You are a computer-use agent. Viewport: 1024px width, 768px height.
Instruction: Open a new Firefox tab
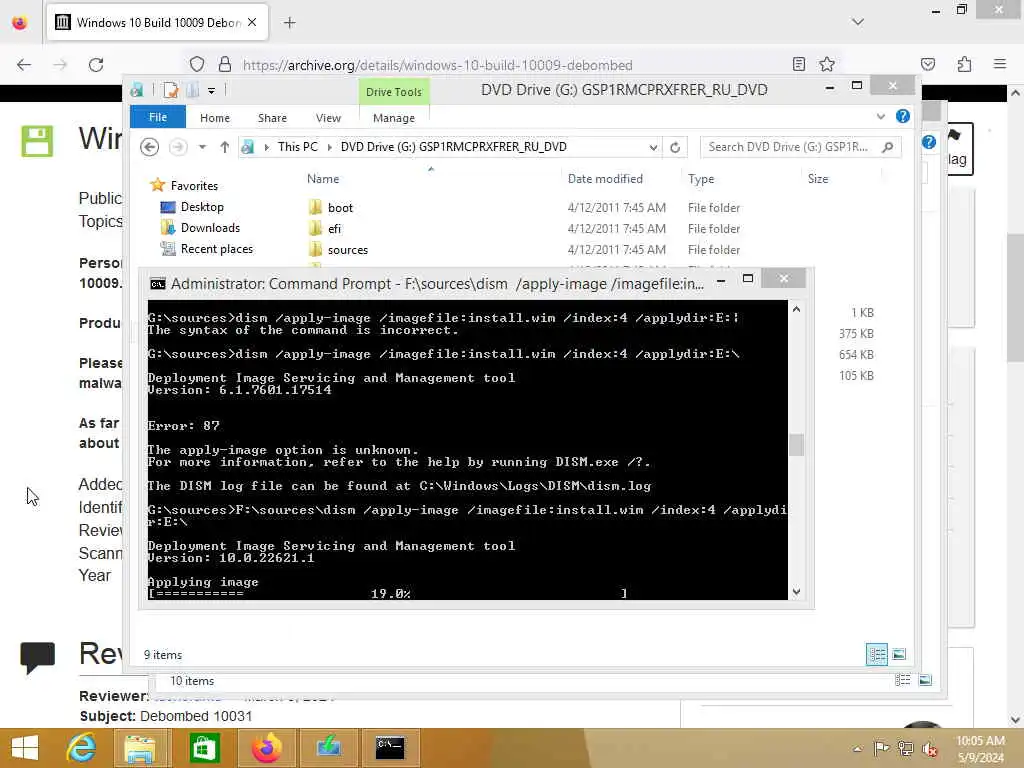click(x=289, y=23)
